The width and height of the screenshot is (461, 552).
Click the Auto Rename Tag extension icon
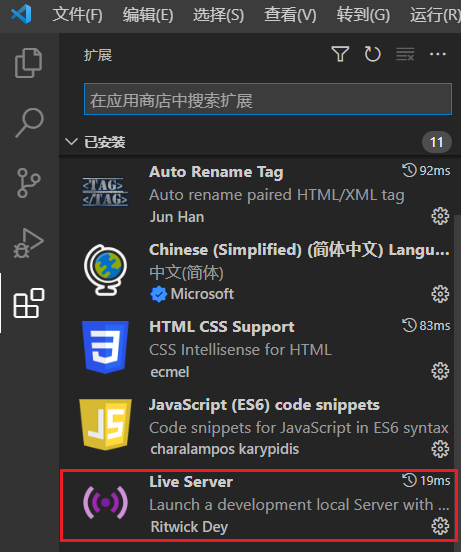coord(105,192)
